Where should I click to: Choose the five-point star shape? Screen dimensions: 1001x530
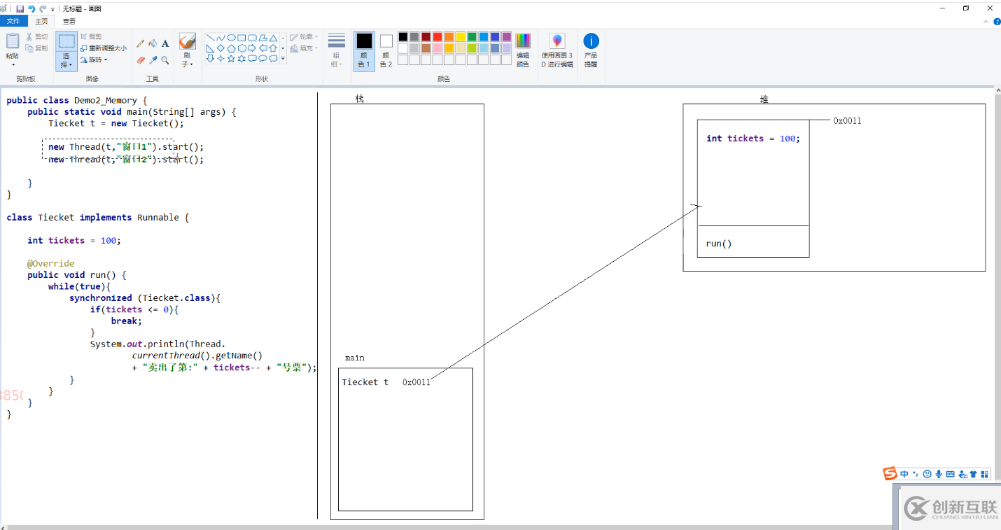(232, 58)
